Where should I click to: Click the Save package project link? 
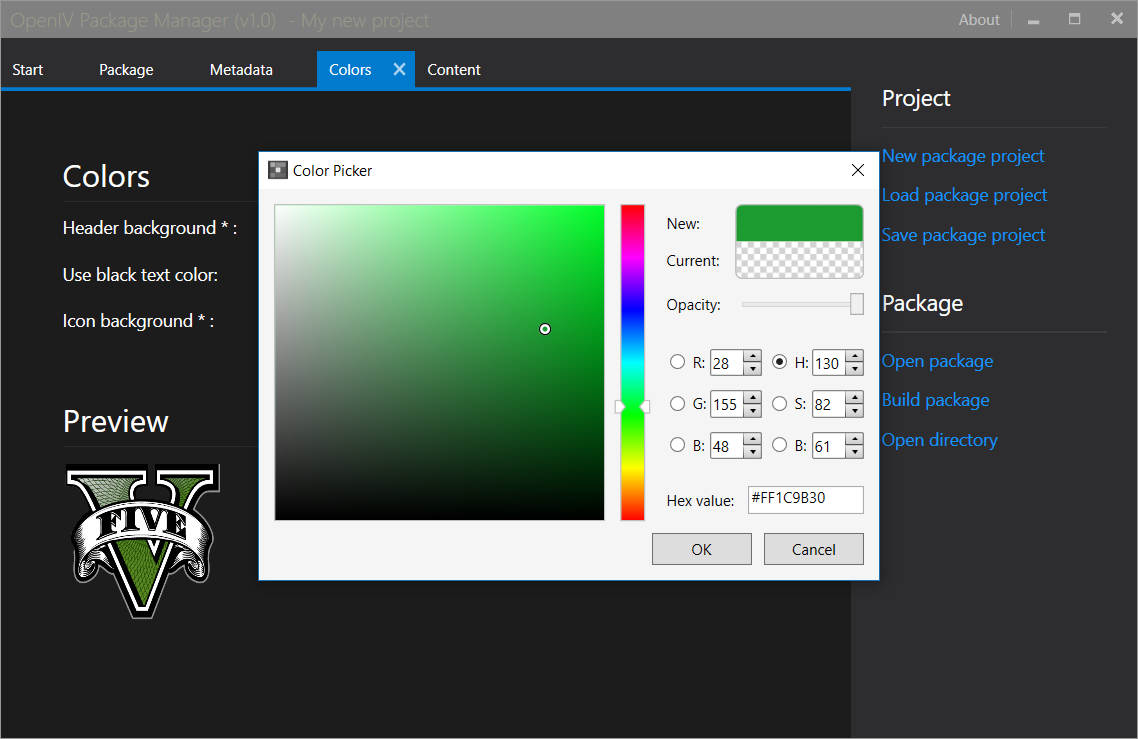pos(963,235)
